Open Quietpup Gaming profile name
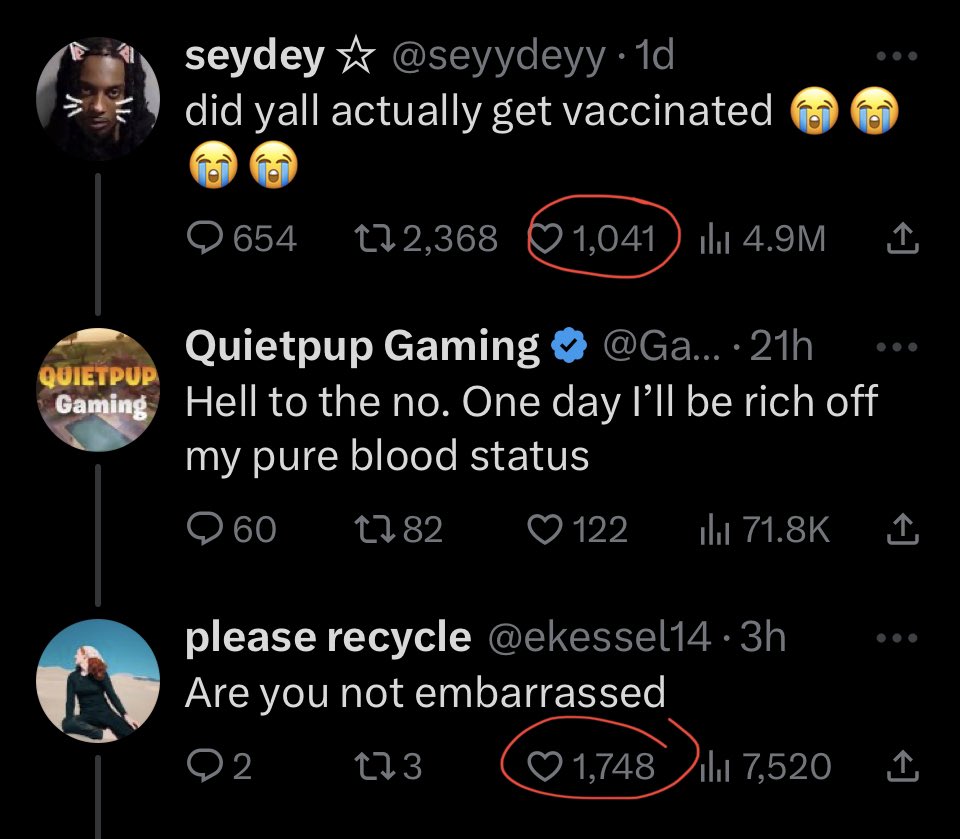Viewport: 960px width, 839px height. tap(362, 346)
